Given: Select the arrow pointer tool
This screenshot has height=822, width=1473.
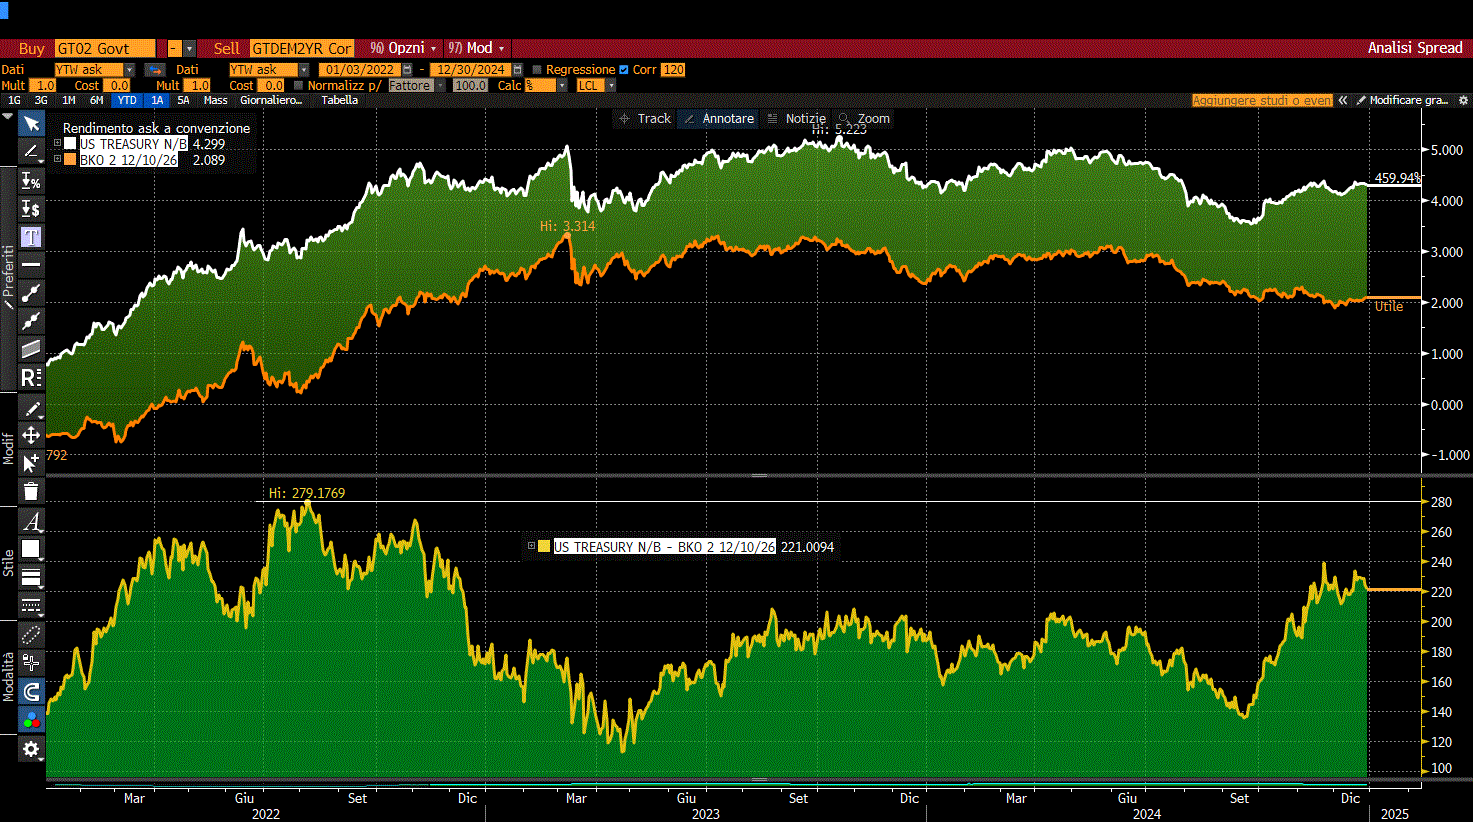Looking at the screenshot, I should (31, 124).
